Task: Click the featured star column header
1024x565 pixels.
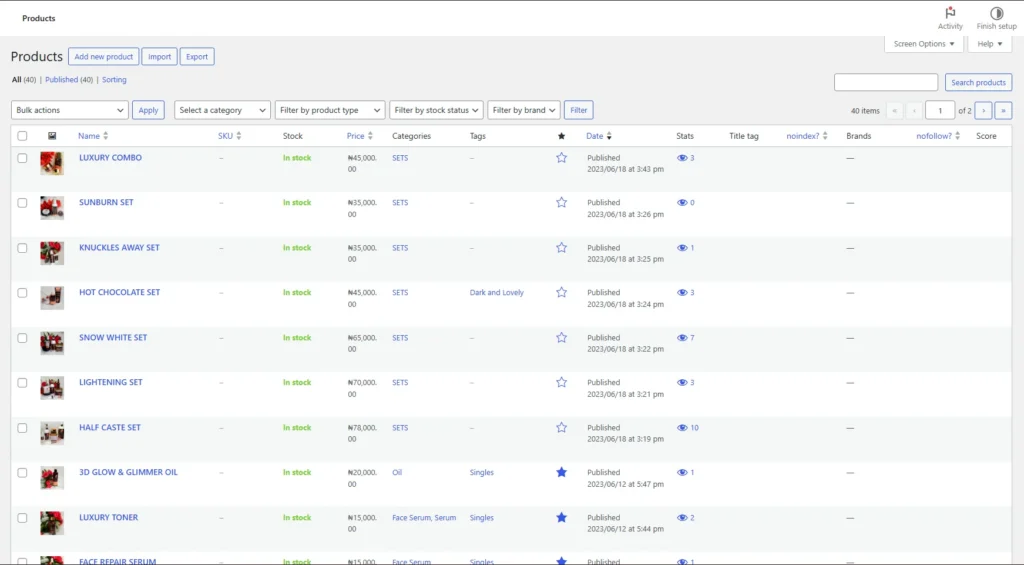Action: 561,136
